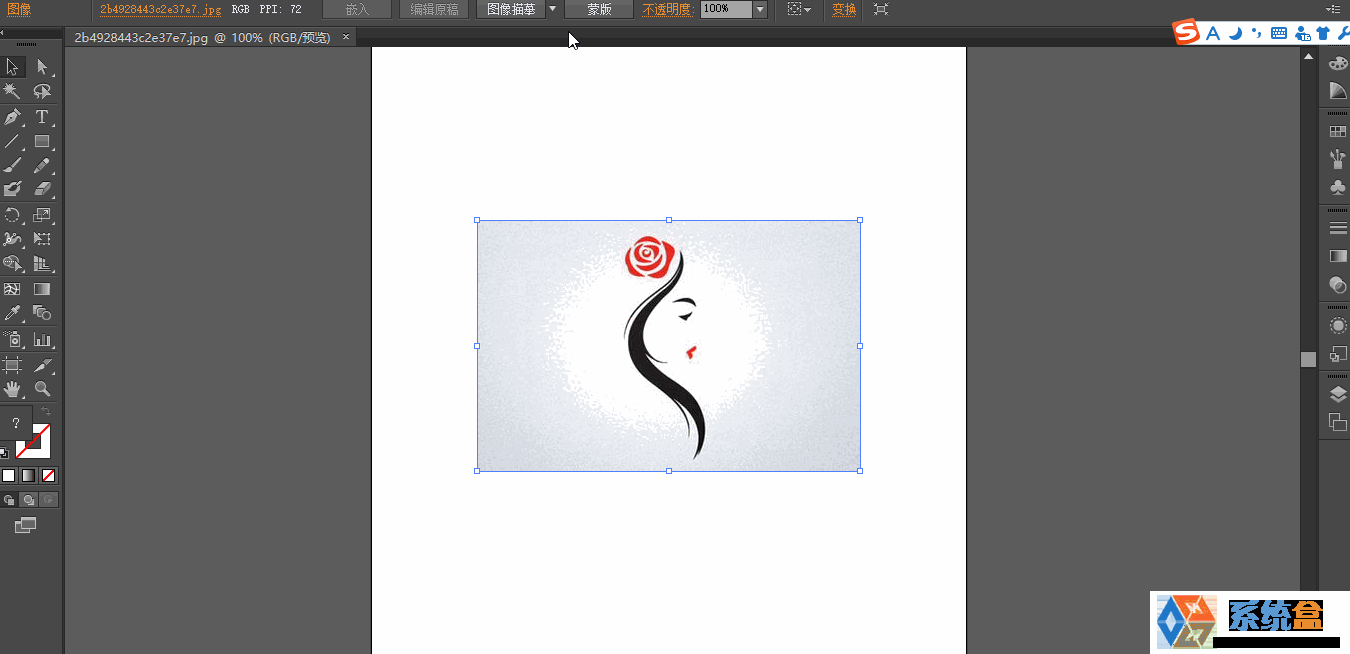
Task: Select the Blob Brush tool
Action: point(13,189)
